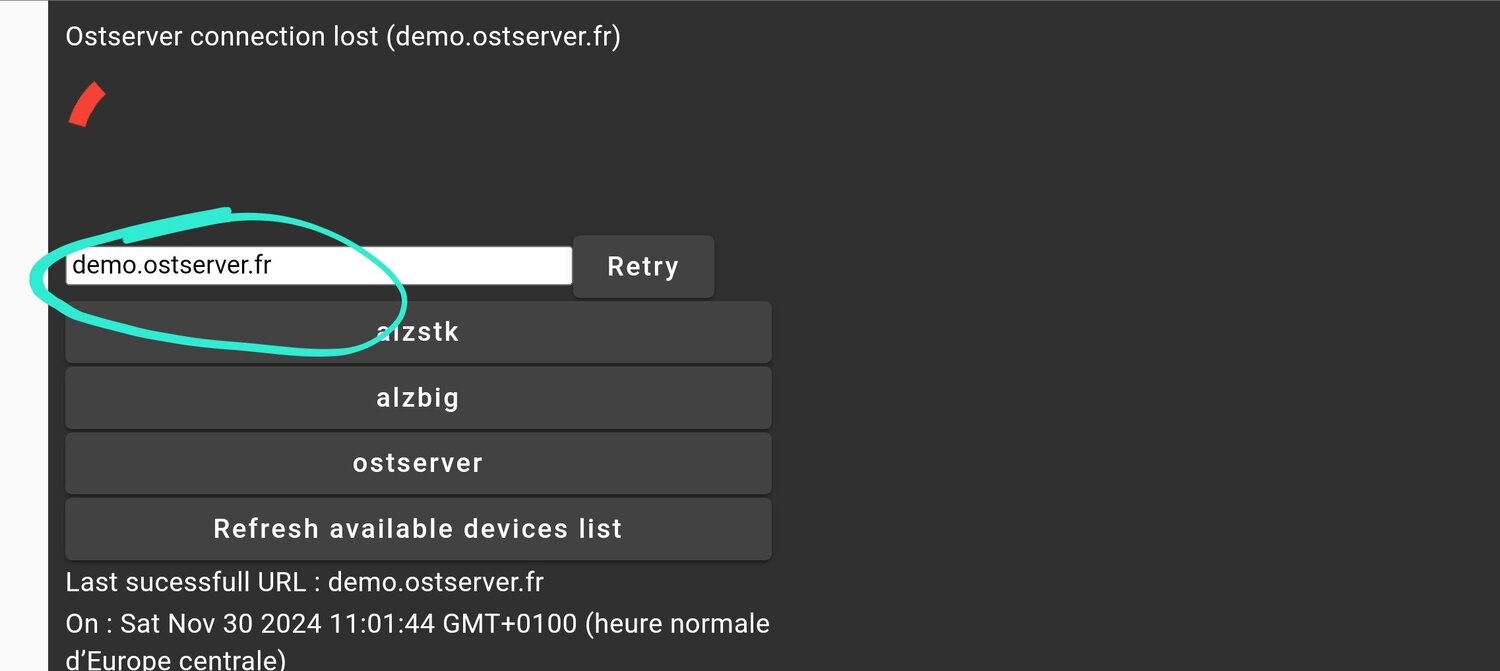Refresh the list of available devices
Viewport: 1500px width, 671px height.
(x=417, y=529)
